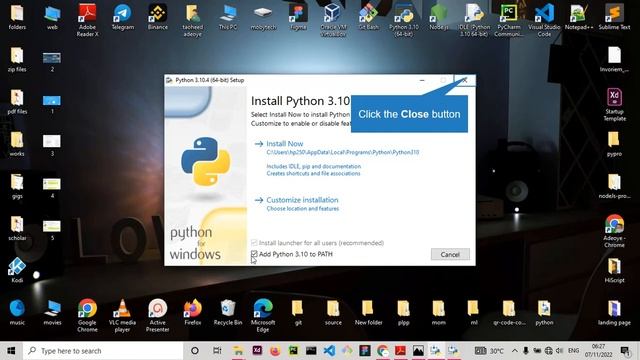This screenshot has width=640, height=360.
Task: Select the Sublime Text desktop icon
Action: pyautogui.click(x=614, y=17)
